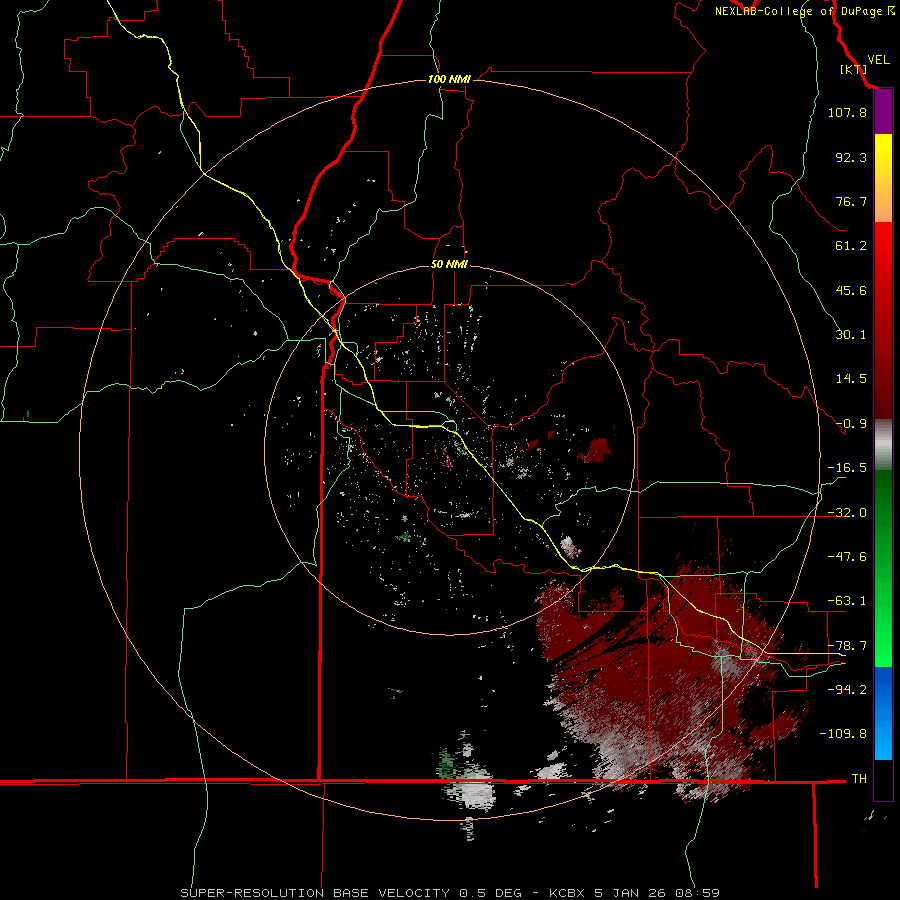
Task: Click the [KT] units label
Action: tap(853, 69)
